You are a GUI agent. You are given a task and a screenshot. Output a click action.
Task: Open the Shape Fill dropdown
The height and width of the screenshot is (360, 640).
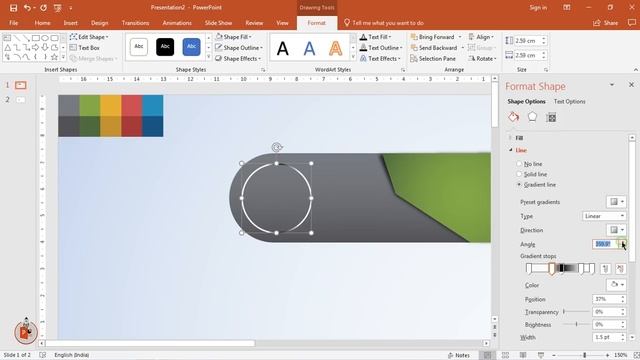point(233,37)
